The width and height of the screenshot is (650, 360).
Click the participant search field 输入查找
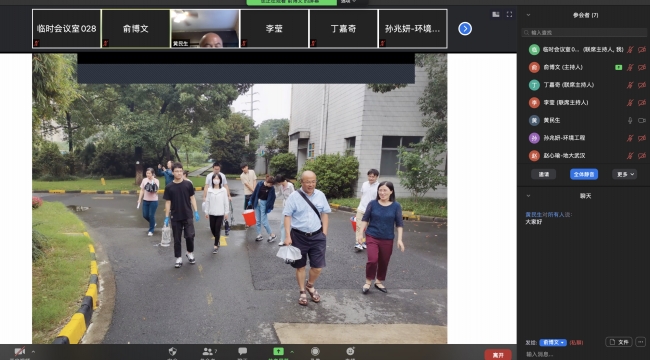coord(584,32)
